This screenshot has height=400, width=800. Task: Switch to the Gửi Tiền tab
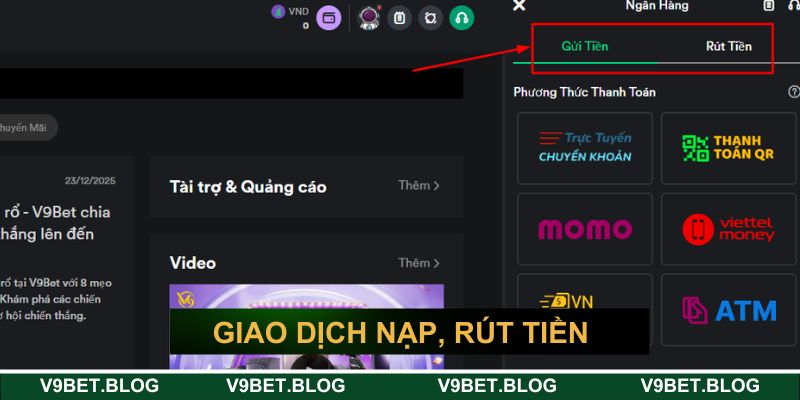coord(585,46)
